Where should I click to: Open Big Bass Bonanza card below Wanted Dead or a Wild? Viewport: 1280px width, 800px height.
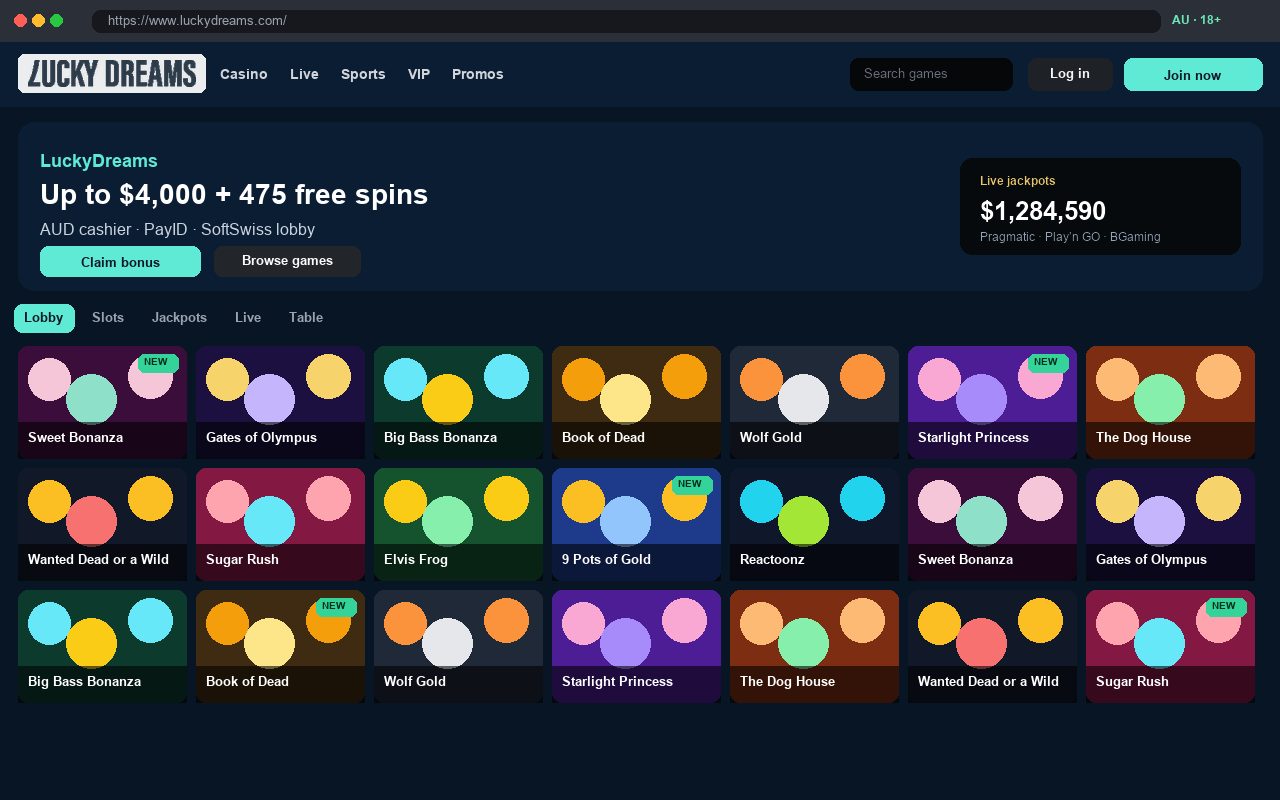coord(102,646)
